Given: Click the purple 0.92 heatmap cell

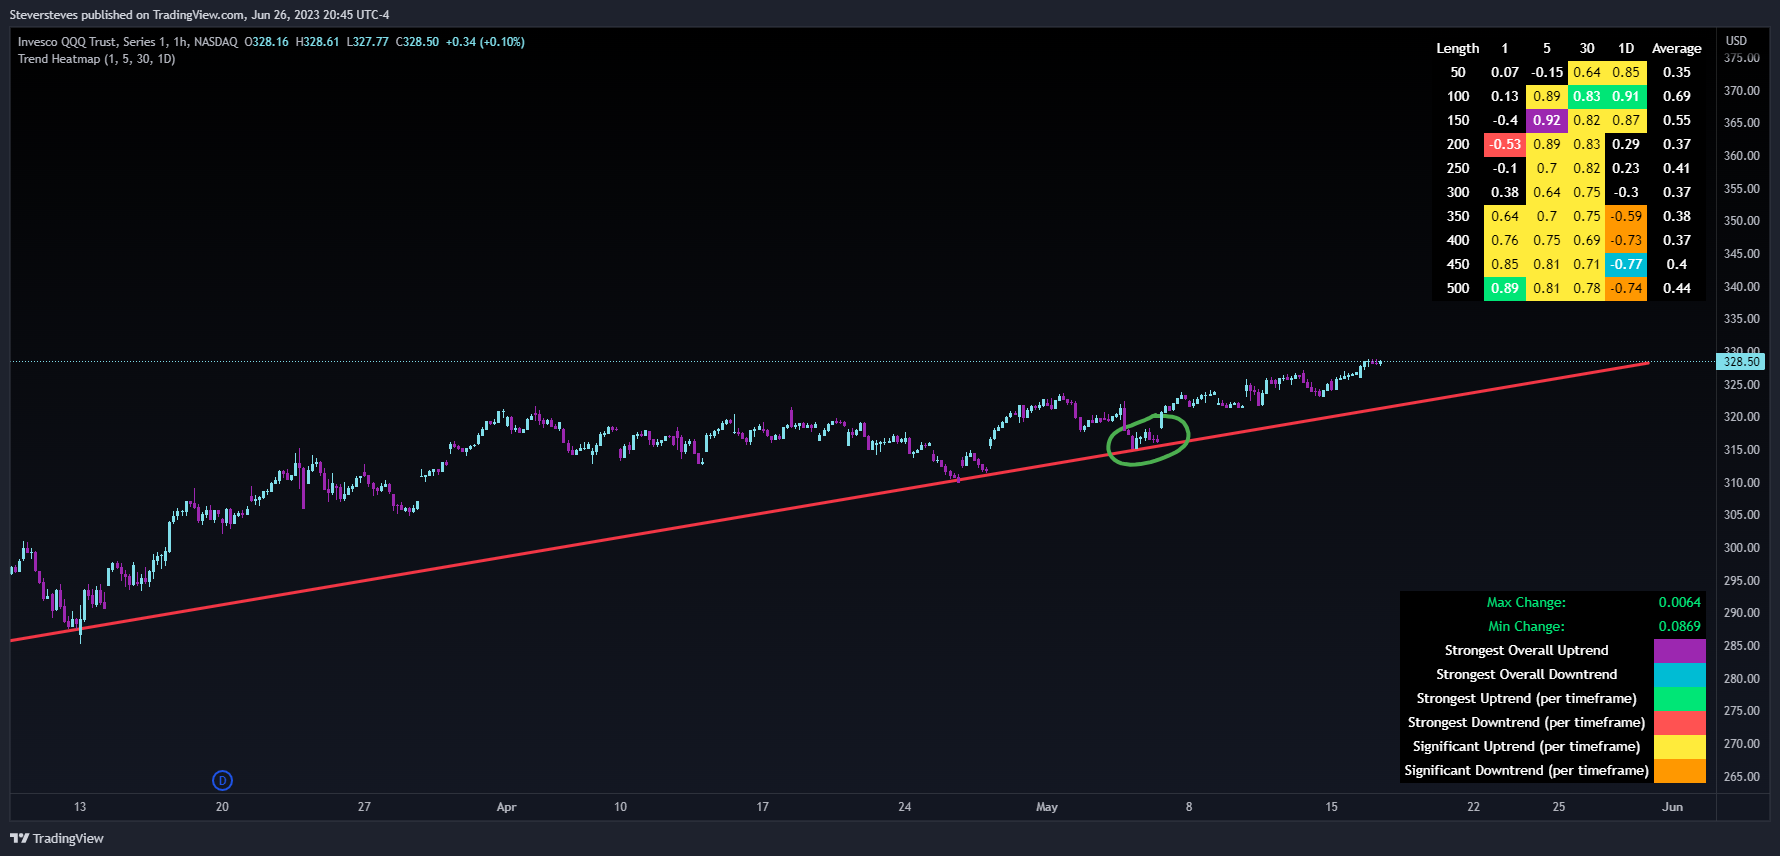Looking at the screenshot, I should click(1547, 120).
